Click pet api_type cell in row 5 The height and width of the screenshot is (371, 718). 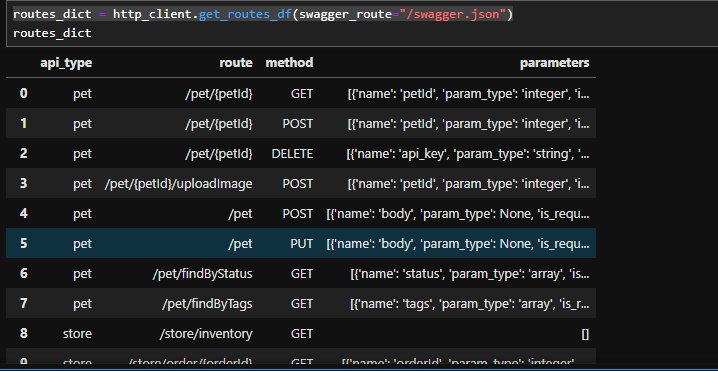tap(82, 244)
